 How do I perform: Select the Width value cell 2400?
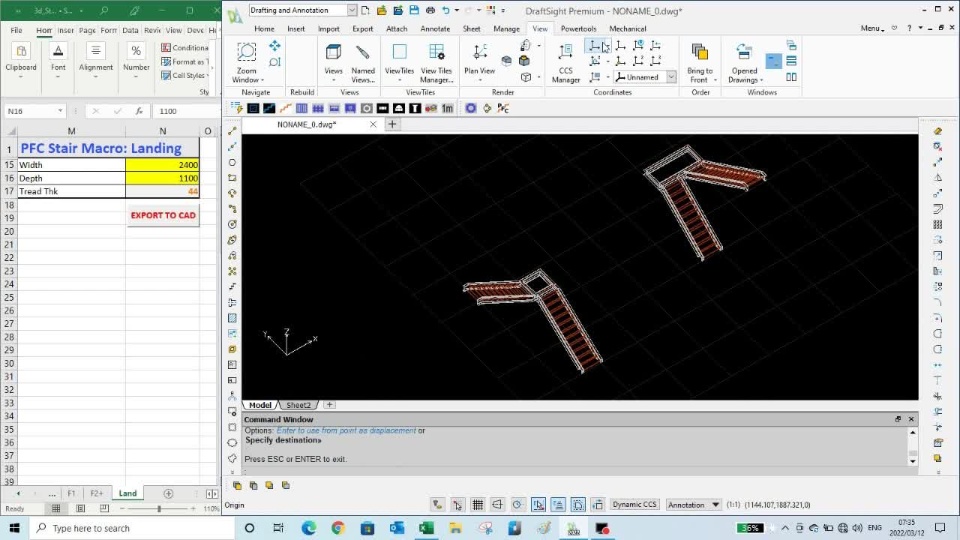pyautogui.click(x=162, y=165)
